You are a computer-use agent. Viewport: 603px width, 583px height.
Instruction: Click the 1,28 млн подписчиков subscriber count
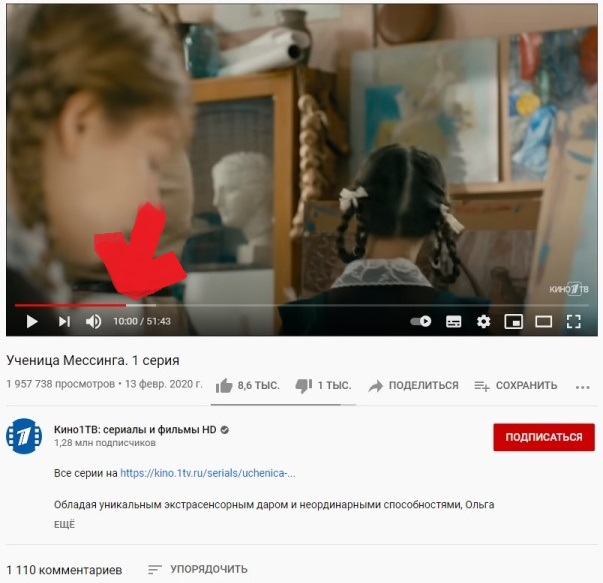click(x=105, y=443)
